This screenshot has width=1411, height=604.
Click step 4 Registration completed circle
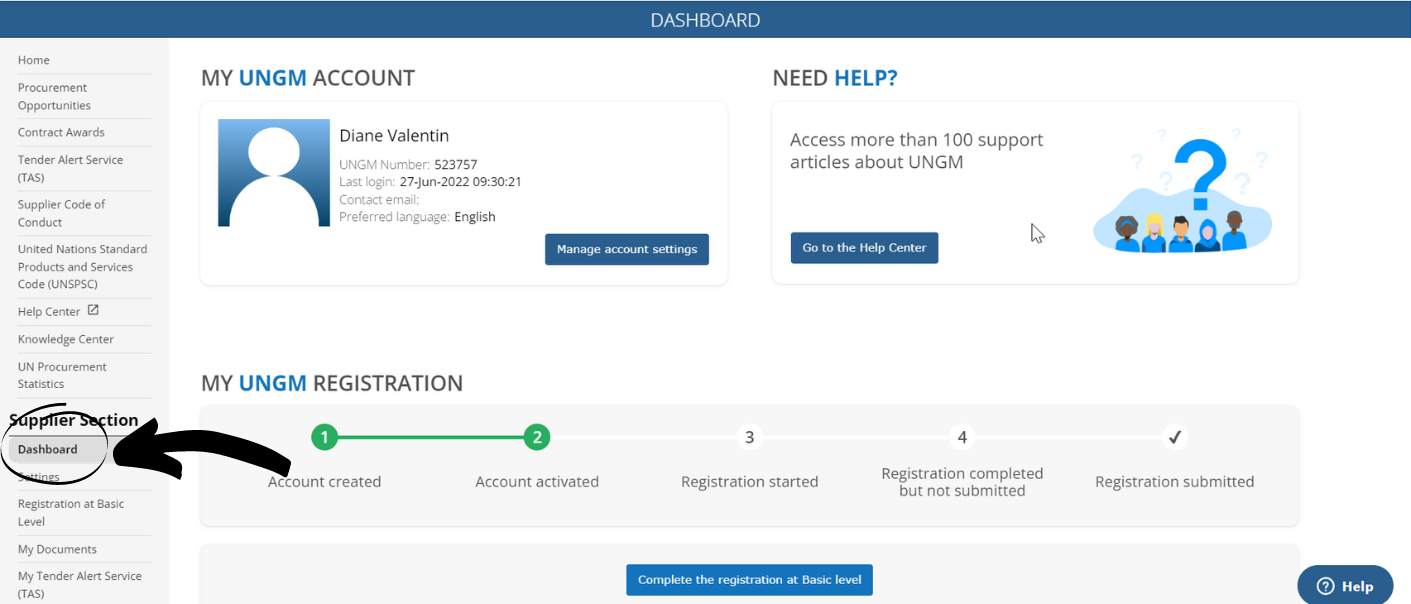tap(962, 437)
